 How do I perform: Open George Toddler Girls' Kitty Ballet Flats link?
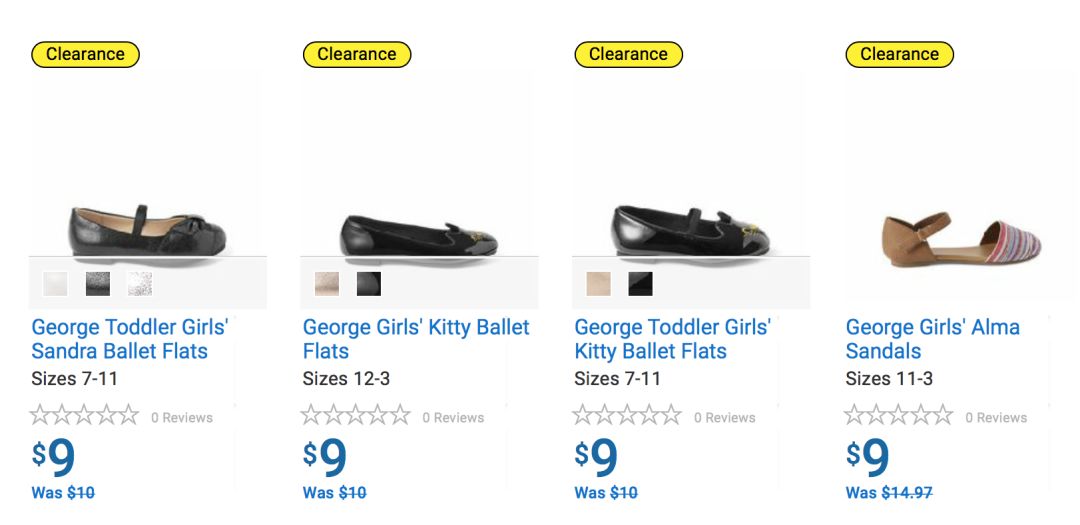[672, 339]
